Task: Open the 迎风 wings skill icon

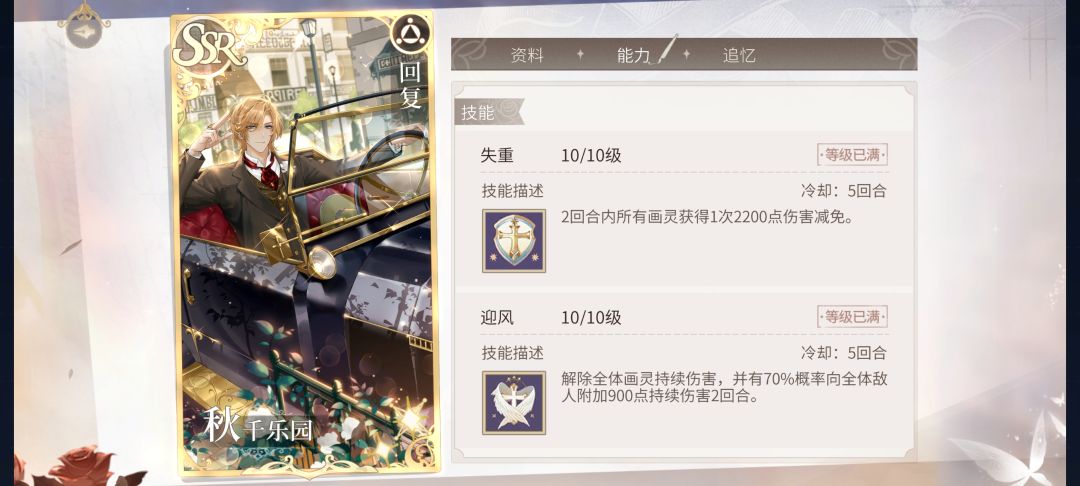Action: [x=514, y=403]
